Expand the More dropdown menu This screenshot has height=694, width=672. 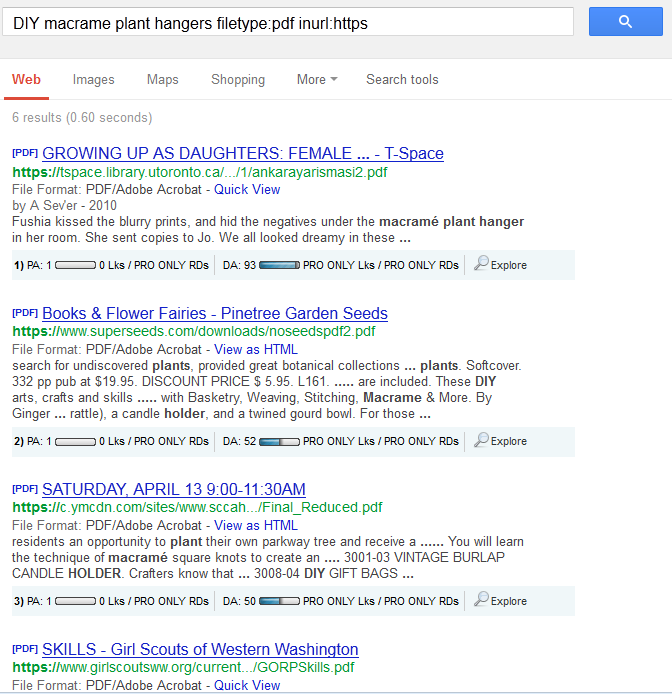[317, 80]
